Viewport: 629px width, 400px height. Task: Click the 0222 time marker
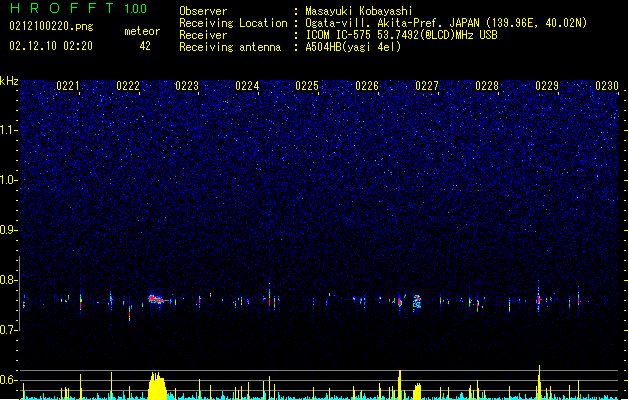(128, 86)
